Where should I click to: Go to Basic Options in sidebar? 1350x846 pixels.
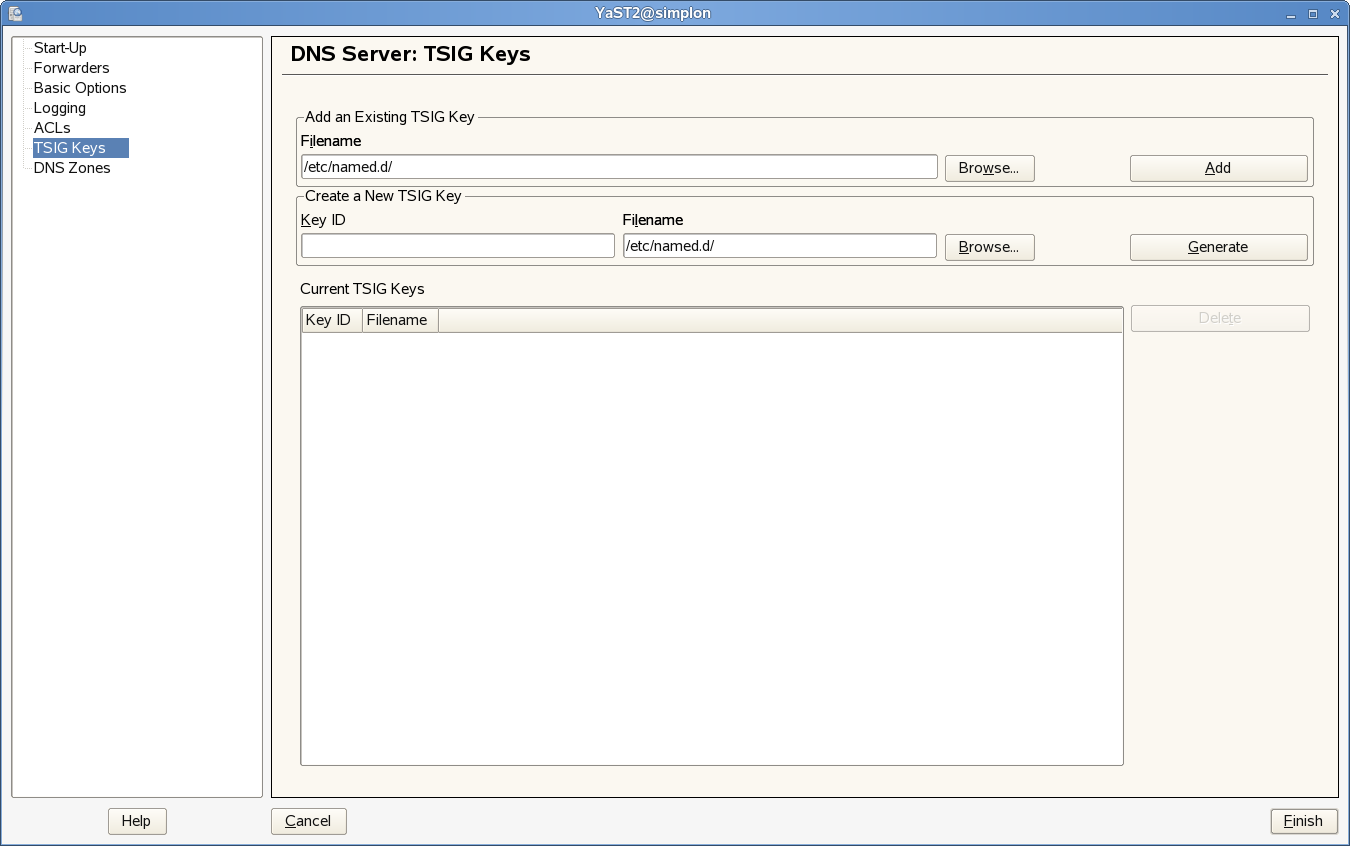point(80,88)
